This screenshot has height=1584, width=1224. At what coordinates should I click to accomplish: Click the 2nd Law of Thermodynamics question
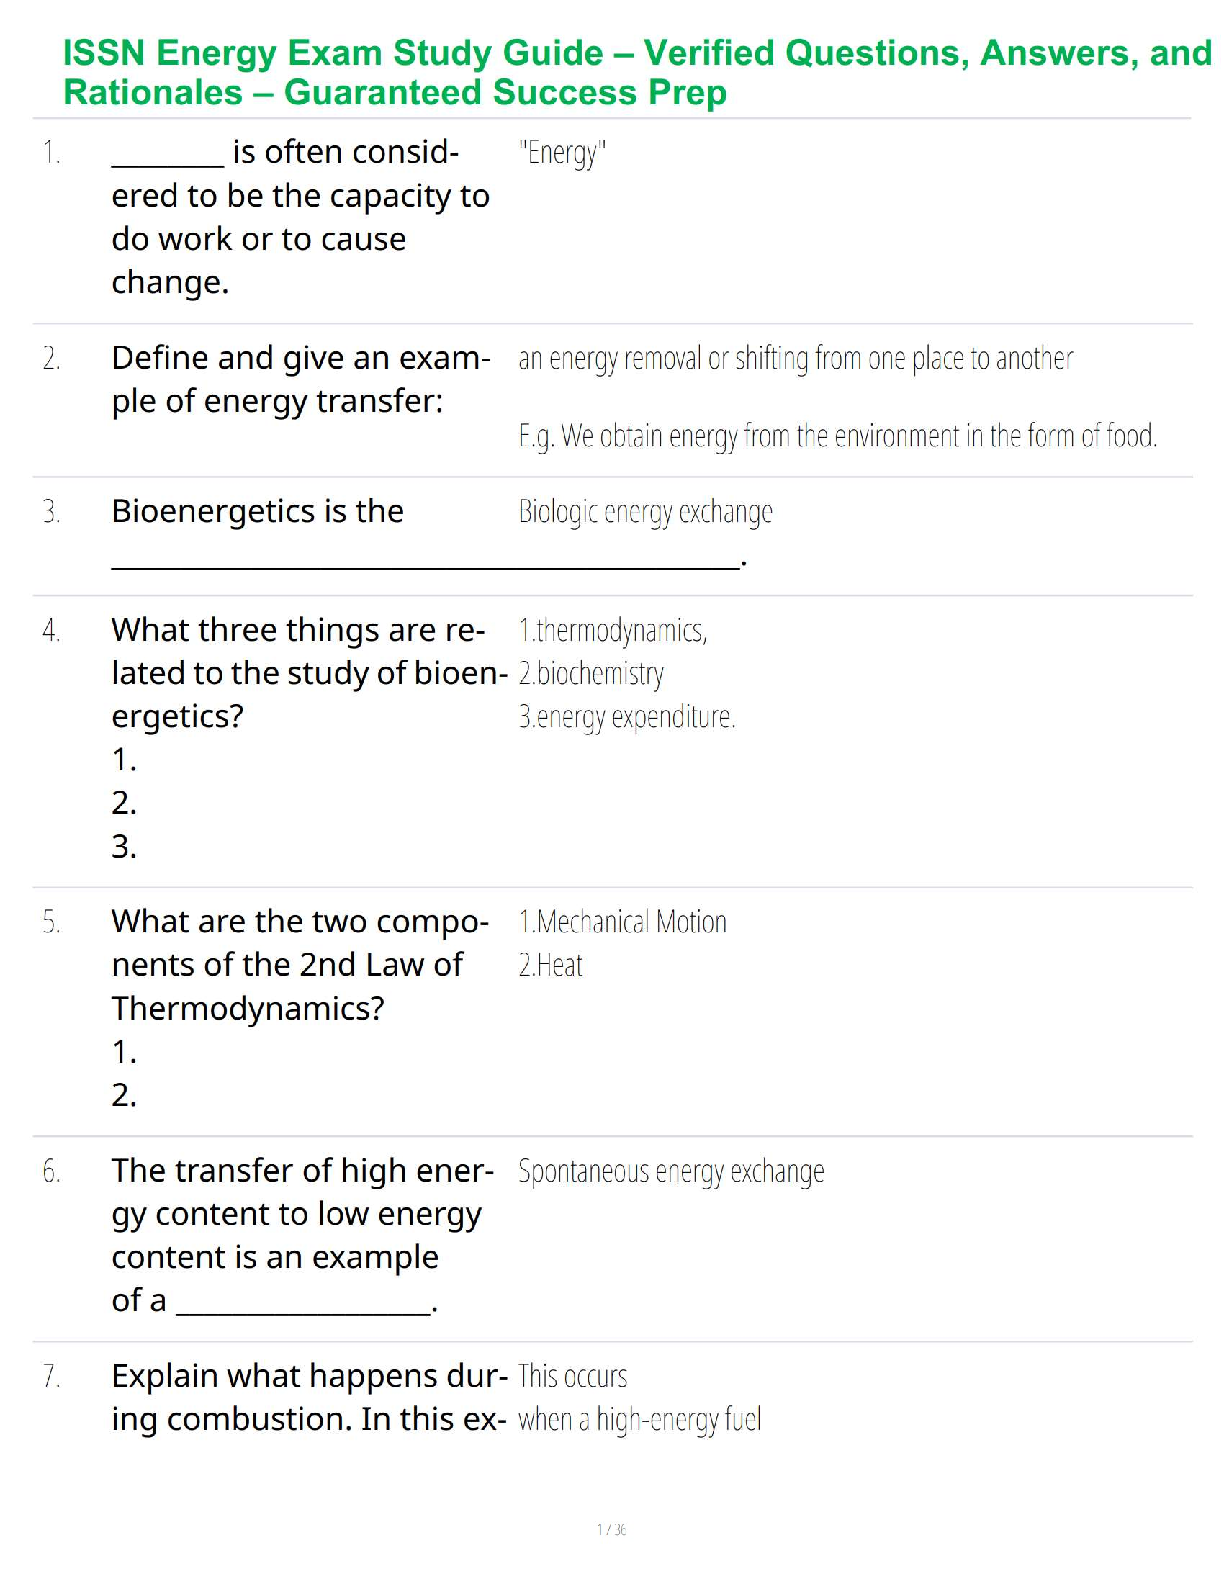(x=299, y=964)
